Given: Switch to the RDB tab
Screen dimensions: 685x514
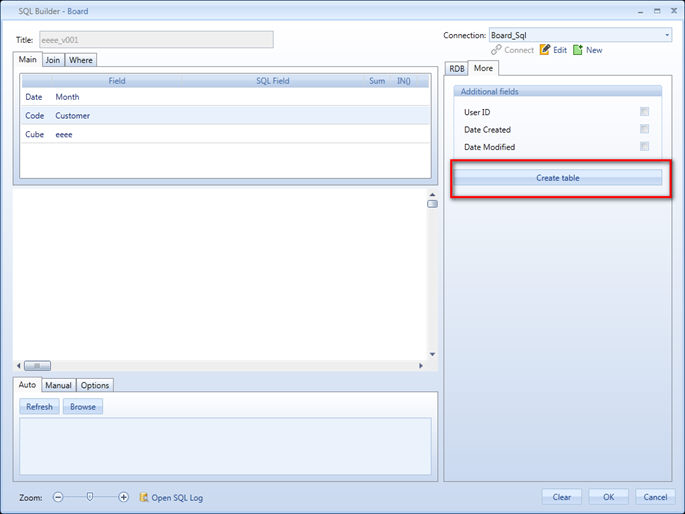Looking at the screenshot, I should 456,69.
